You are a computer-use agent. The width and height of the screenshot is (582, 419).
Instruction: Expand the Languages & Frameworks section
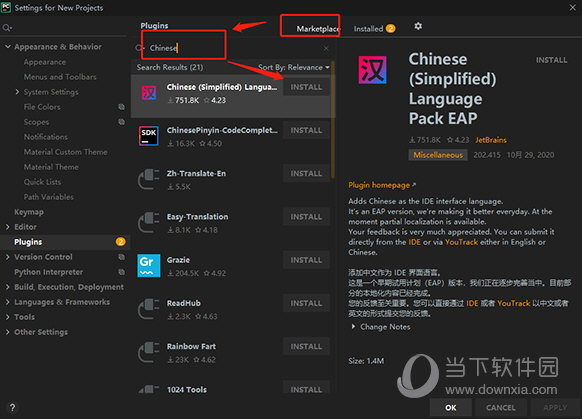[7, 302]
